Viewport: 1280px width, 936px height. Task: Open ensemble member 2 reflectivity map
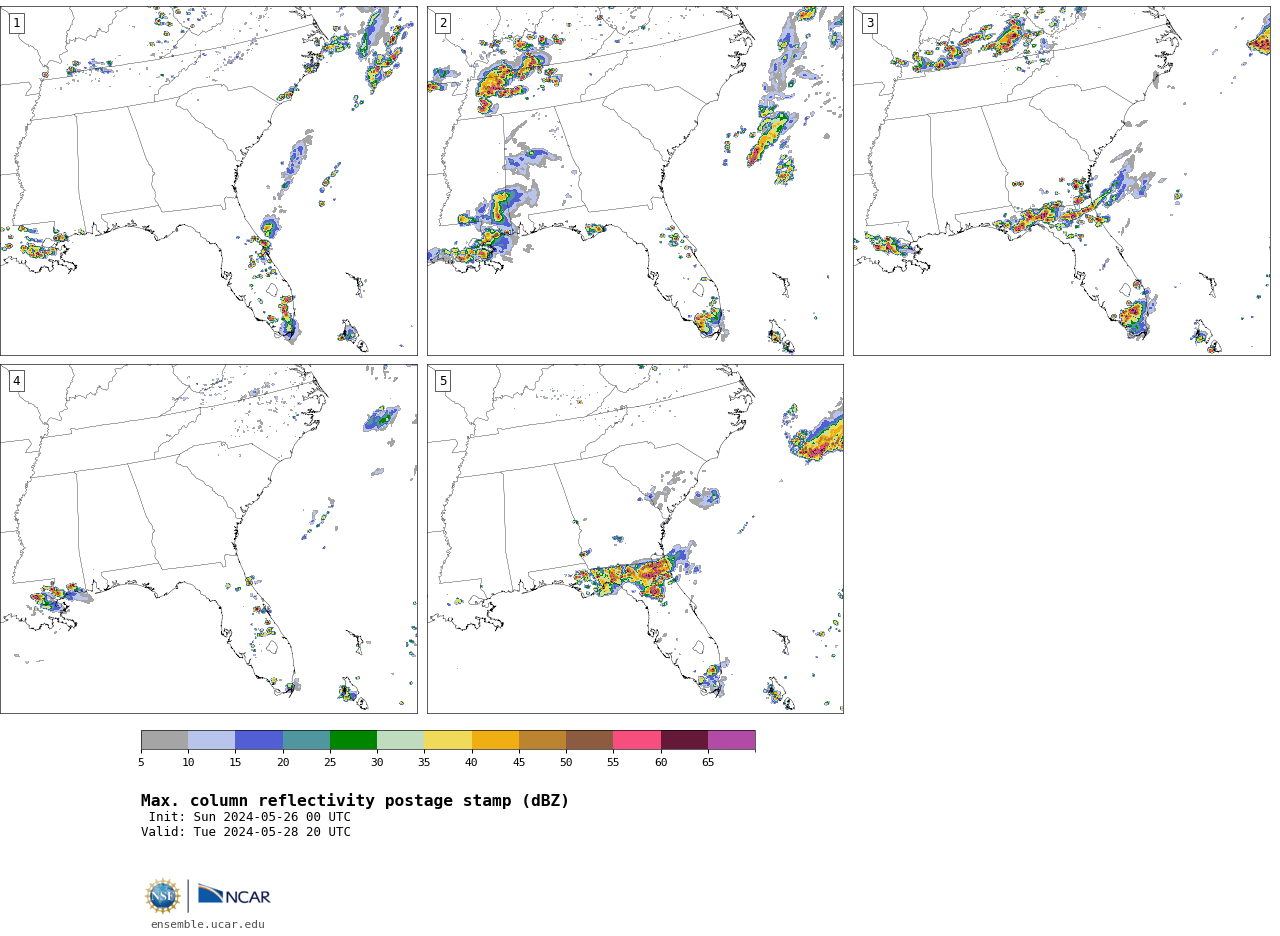635,180
